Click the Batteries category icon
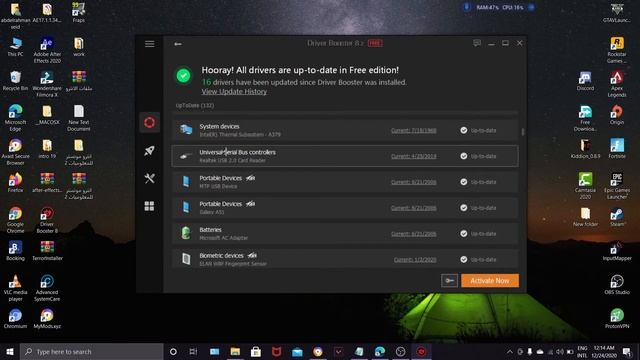 click(x=186, y=233)
